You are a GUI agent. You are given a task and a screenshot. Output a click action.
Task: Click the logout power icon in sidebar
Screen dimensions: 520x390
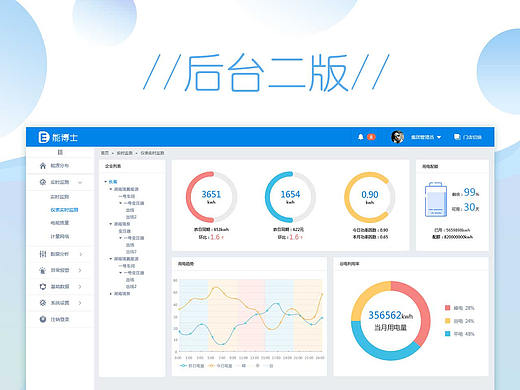[x=43, y=319]
